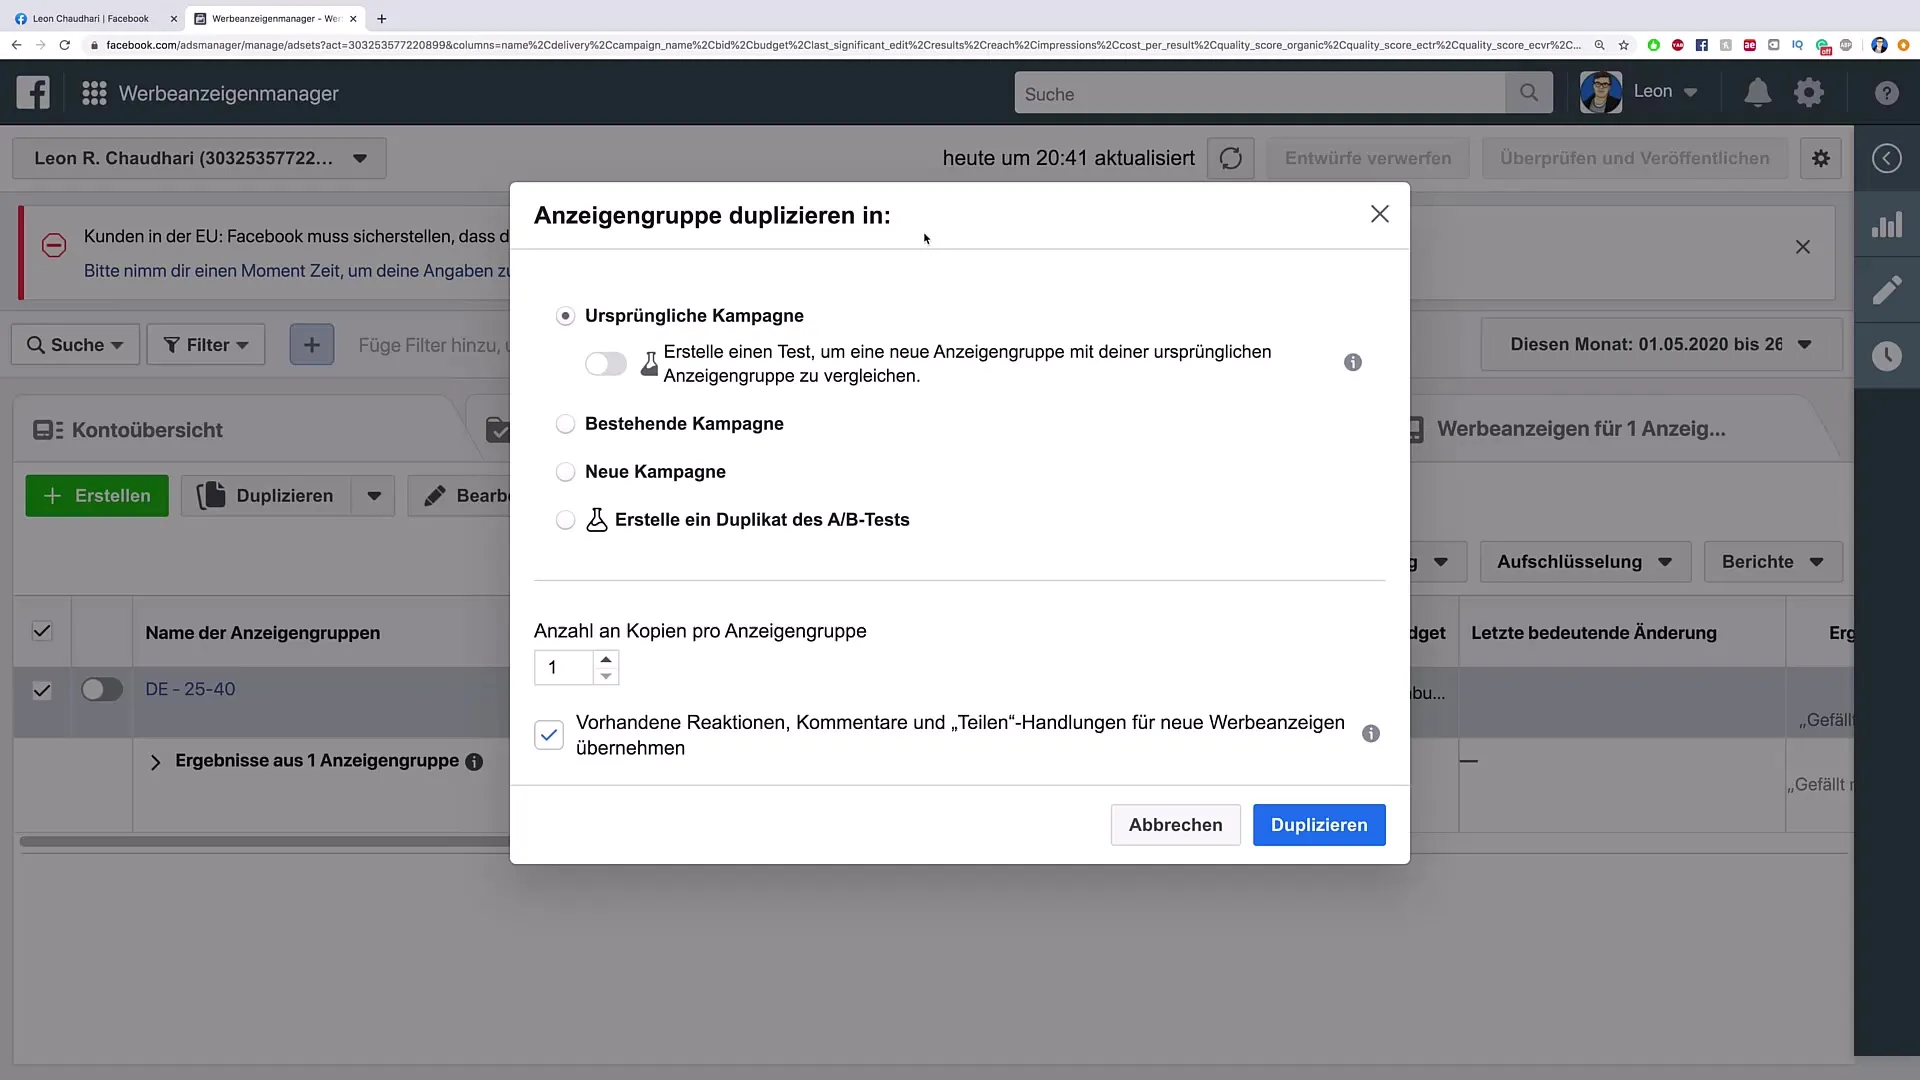
Task: Click info icon next to Ergebnisse aus 1 Anzeigengruppe
Action: pyautogui.click(x=474, y=762)
